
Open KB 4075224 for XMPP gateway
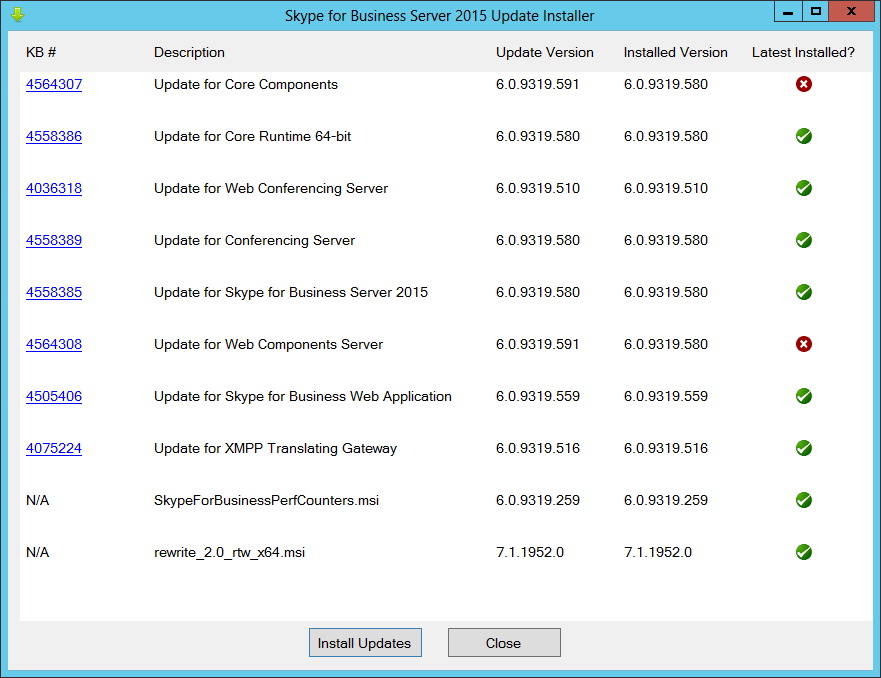(54, 449)
